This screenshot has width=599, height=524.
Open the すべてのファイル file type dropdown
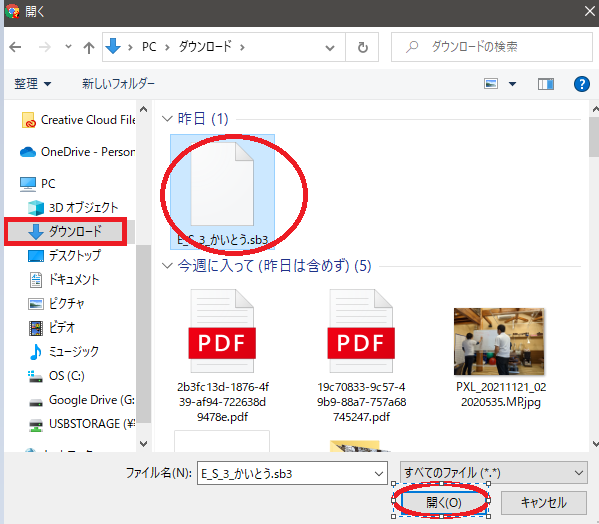click(494, 473)
